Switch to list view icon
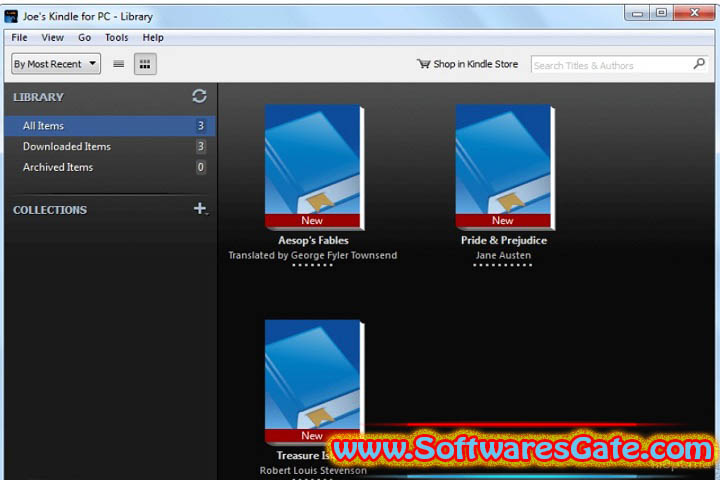This screenshot has width=720, height=480. (118, 64)
